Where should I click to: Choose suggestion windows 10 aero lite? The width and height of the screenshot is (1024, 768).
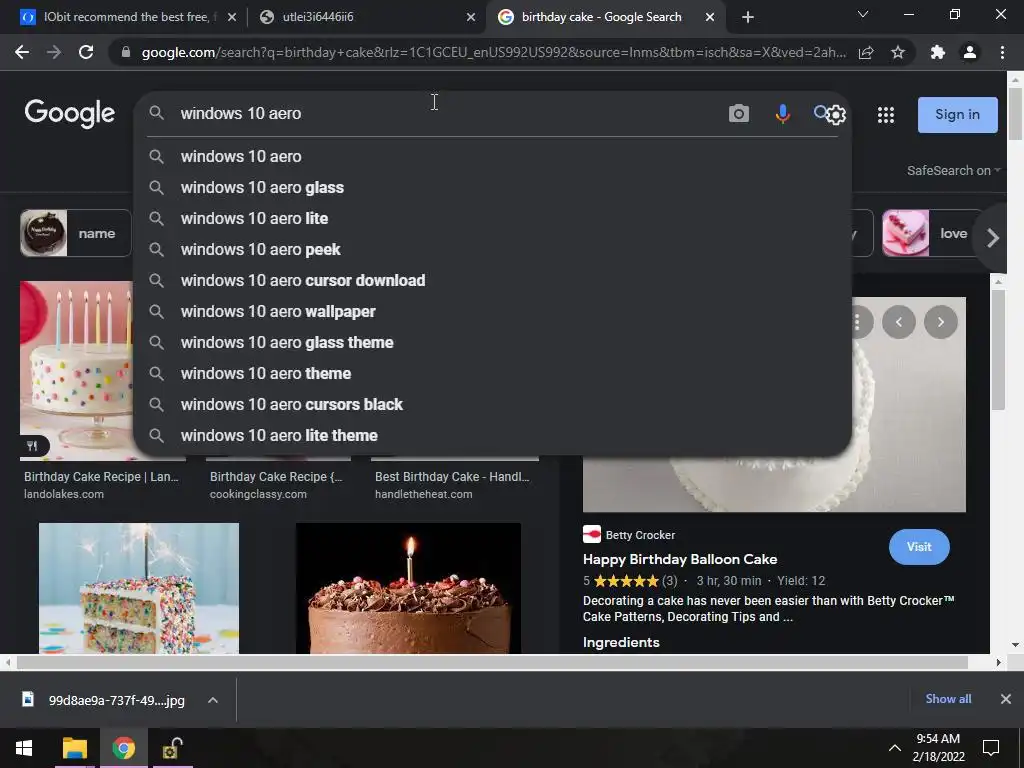pyautogui.click(x=492, y=219)
